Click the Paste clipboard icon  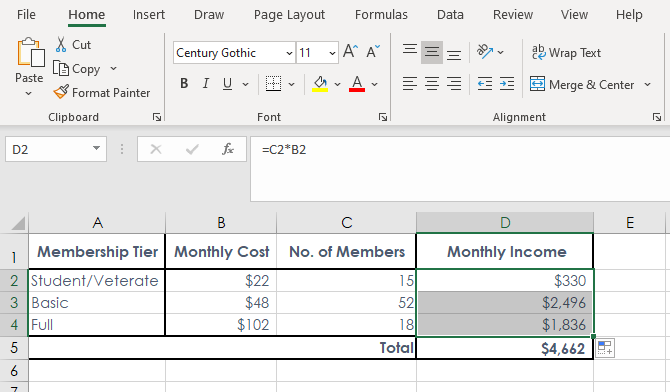pyautogui.click(x=30, y=52)
